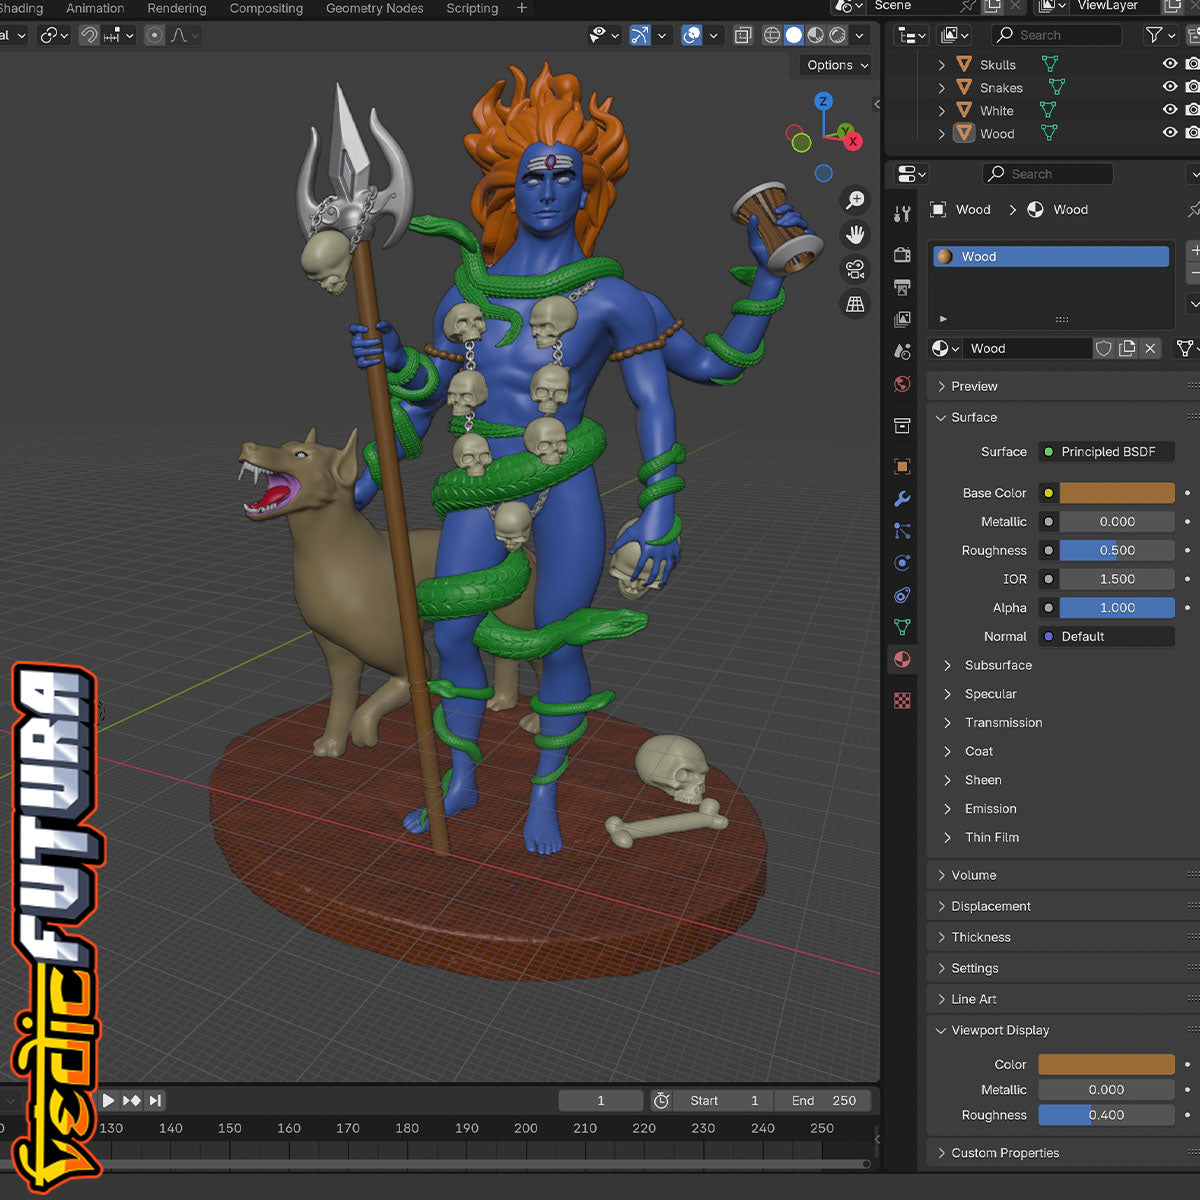Click the zoom magnifier viewport gizmo
This screenshot has width=1200, height=1200.
point(855,200)
